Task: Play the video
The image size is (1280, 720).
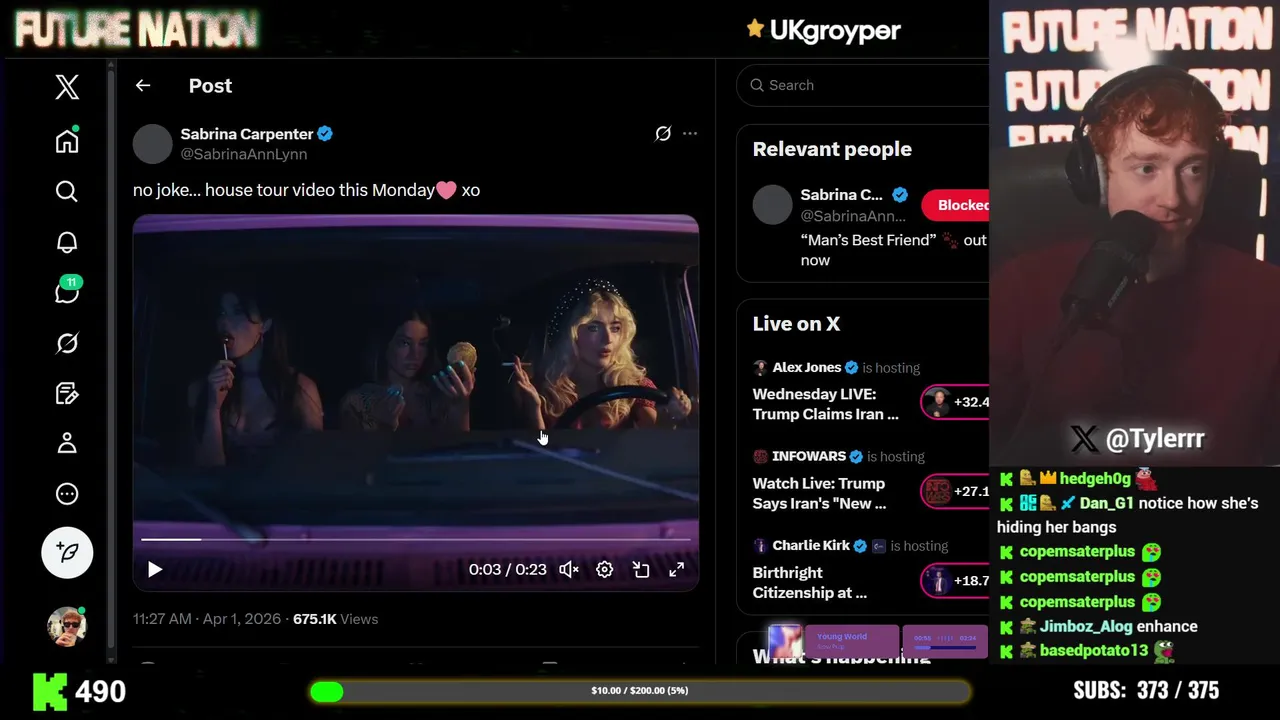Action: (155, 569)
